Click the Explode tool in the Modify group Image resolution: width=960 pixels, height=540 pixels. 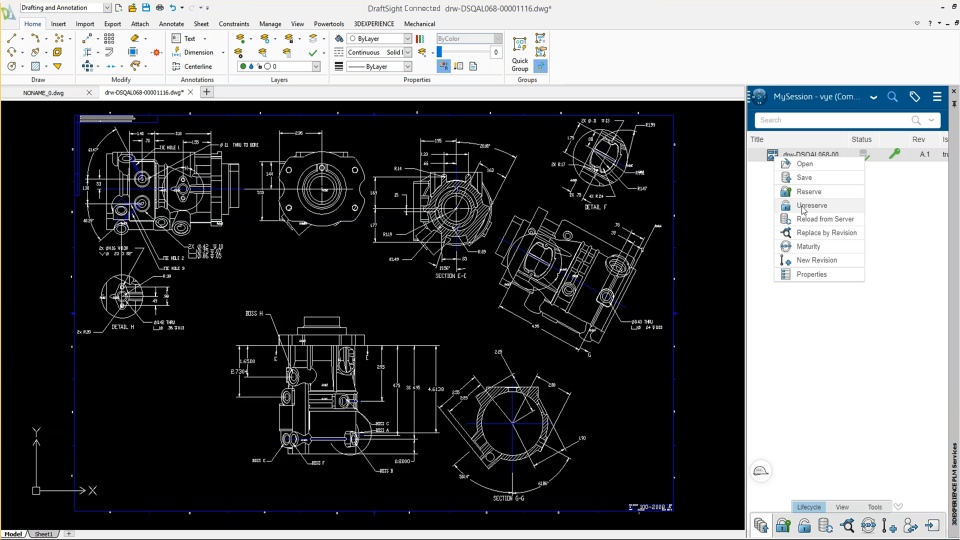click(x=157, y=52)
